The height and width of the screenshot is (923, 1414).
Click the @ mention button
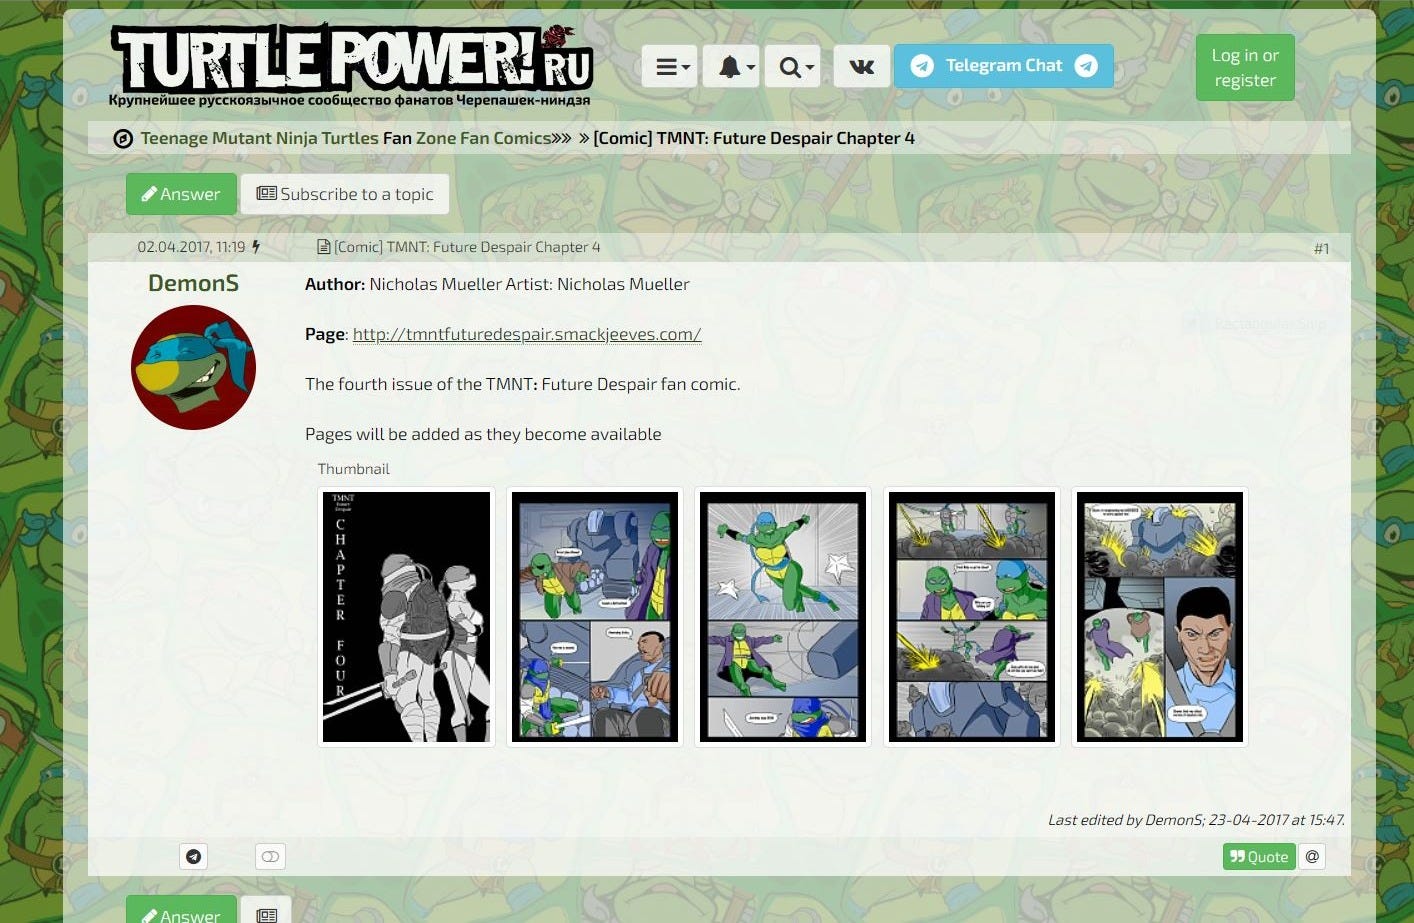pyautogui.click(x=1312, y=856)
